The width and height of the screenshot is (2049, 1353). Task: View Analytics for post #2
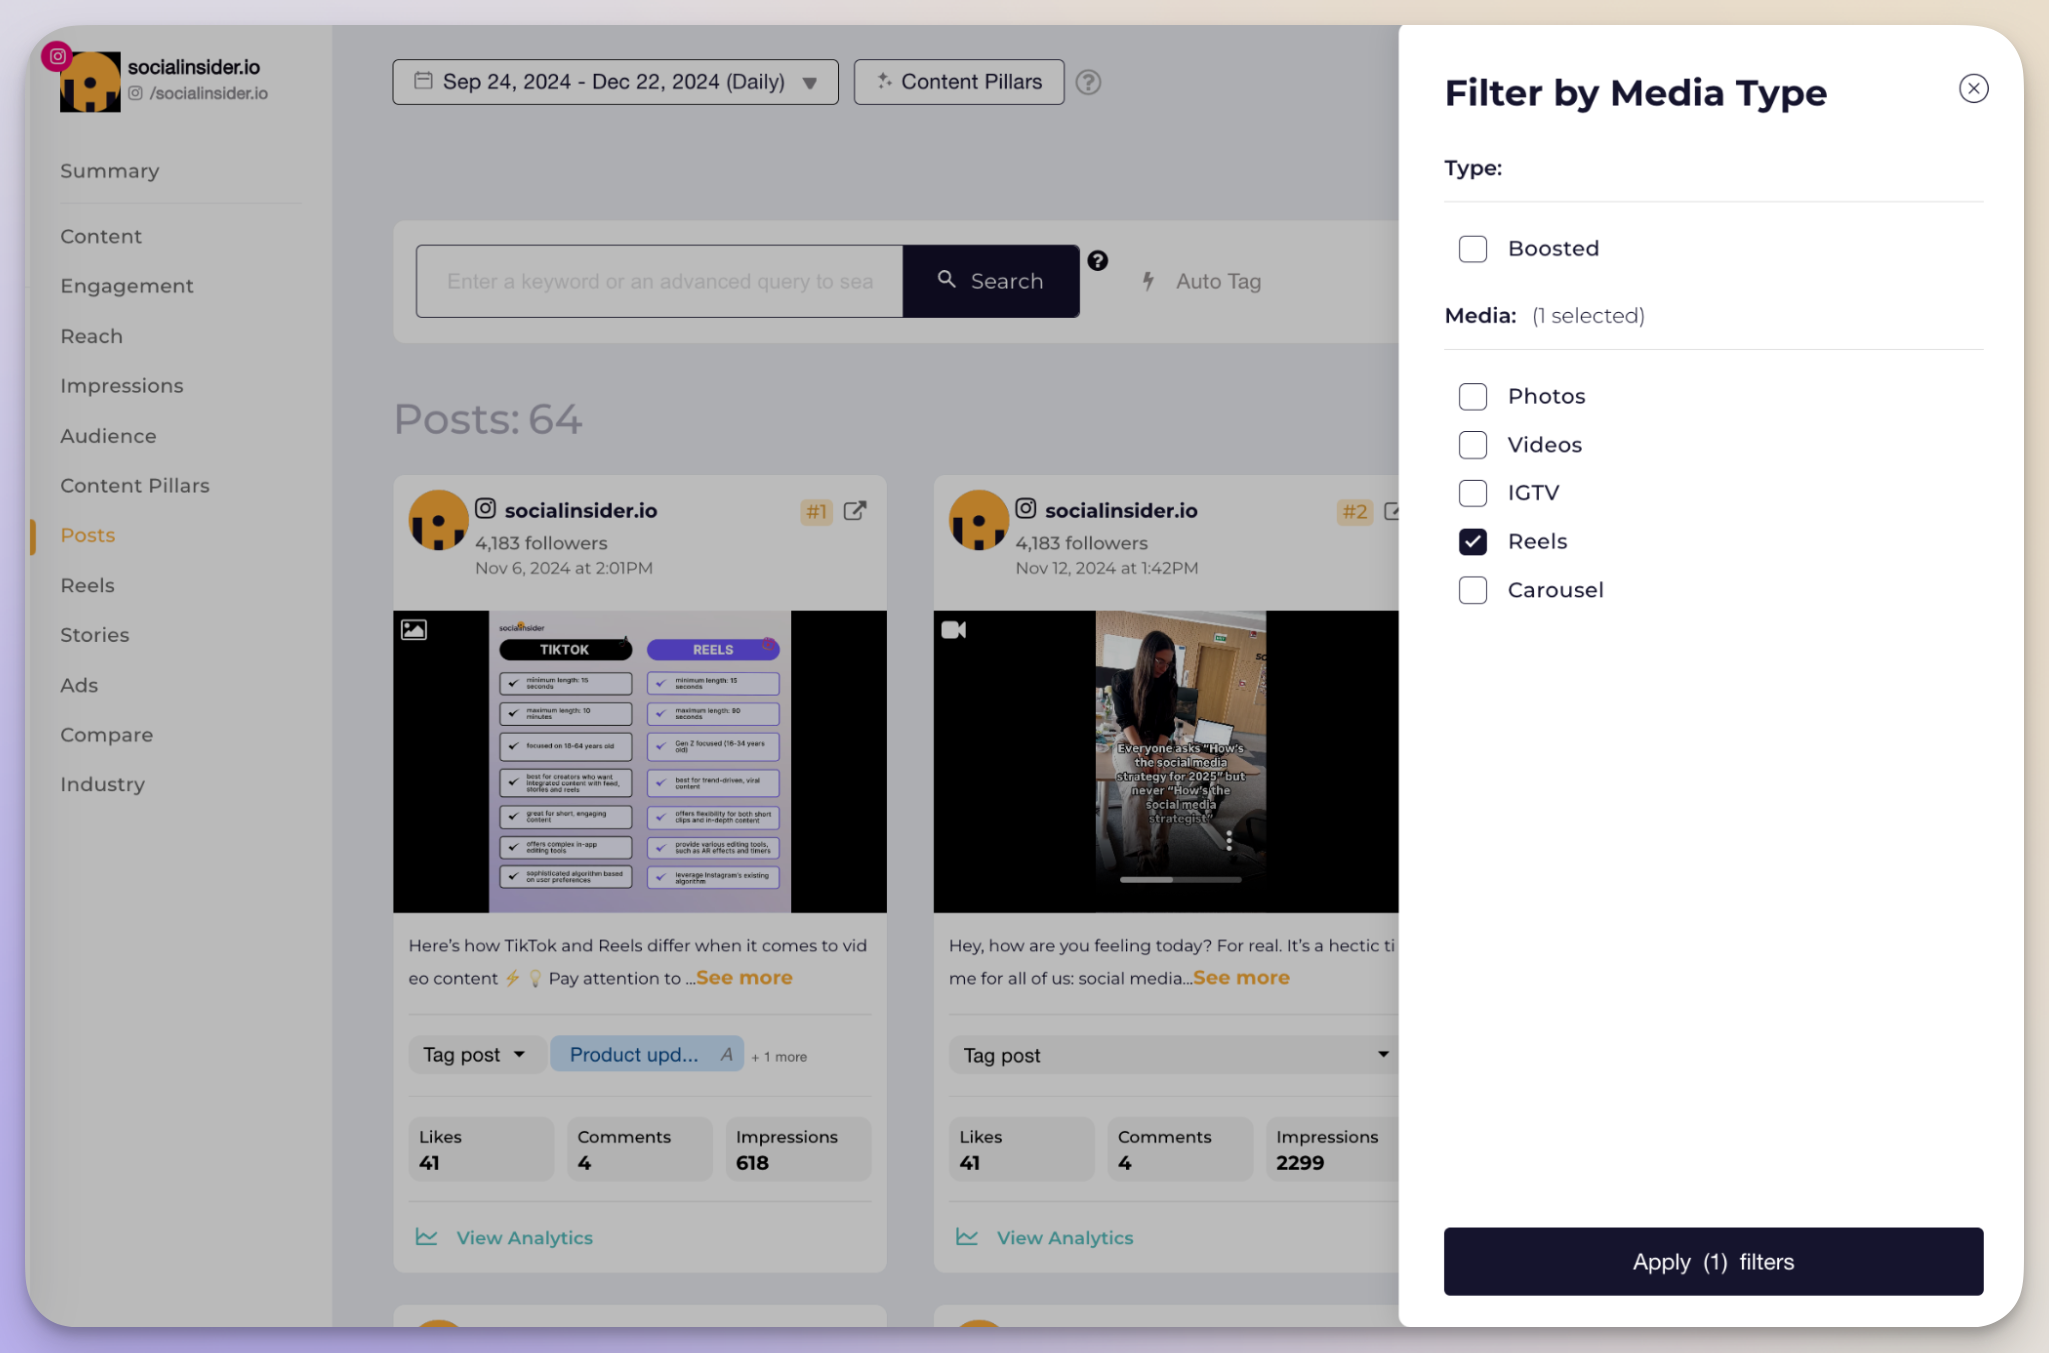[x=1044, y=1238]
